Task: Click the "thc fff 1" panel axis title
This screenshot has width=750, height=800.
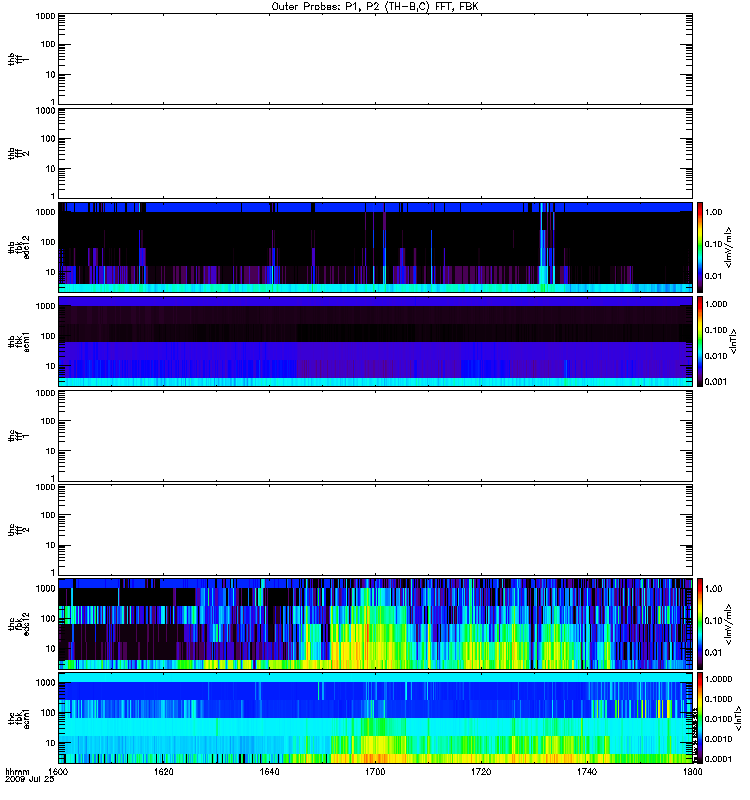Action: tap(19, 436)
